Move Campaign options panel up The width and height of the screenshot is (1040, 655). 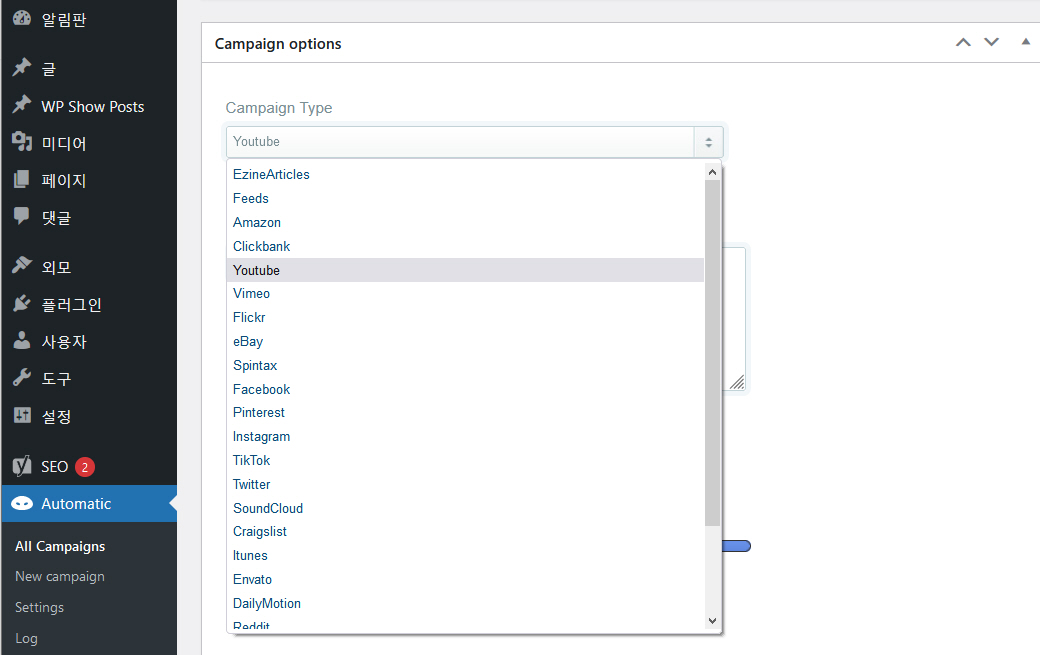click(x=963, y=42)
